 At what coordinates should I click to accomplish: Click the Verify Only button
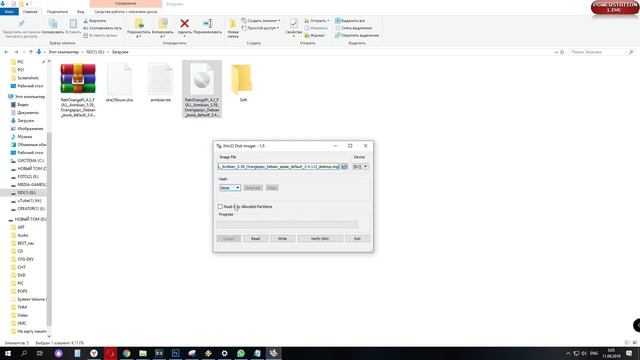coord(320,238)
